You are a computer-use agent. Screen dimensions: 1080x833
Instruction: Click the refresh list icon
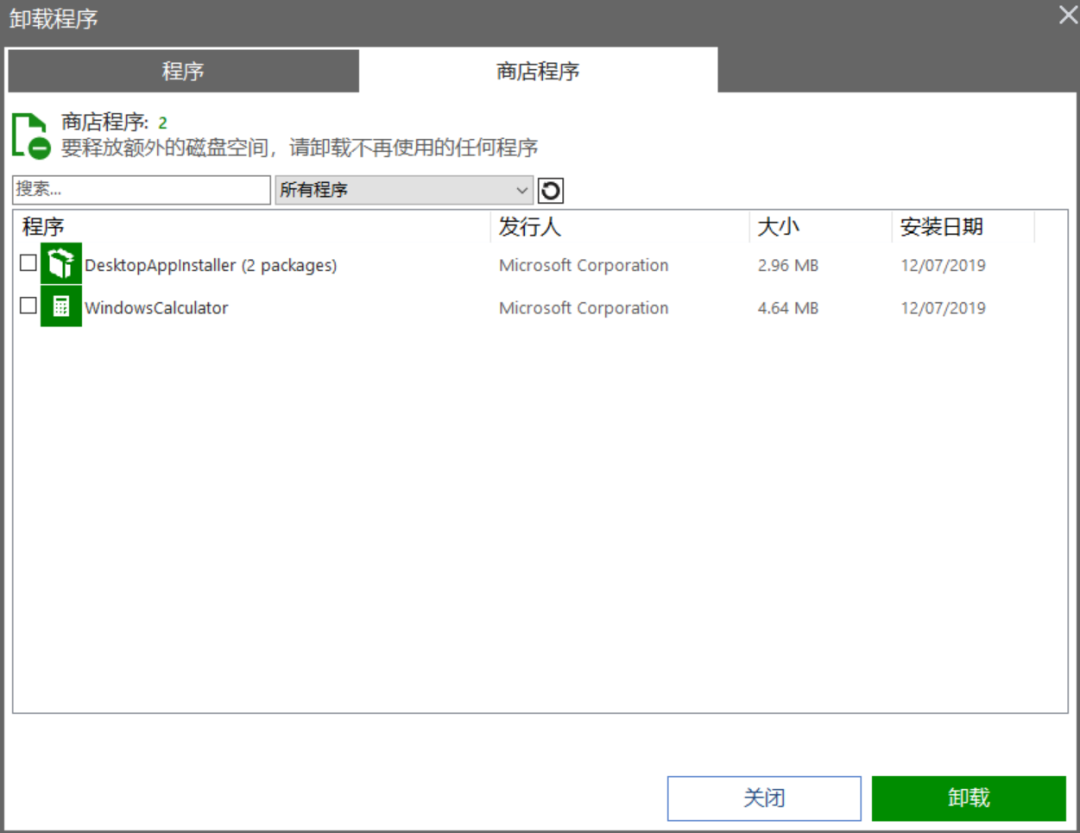(550, 190)
